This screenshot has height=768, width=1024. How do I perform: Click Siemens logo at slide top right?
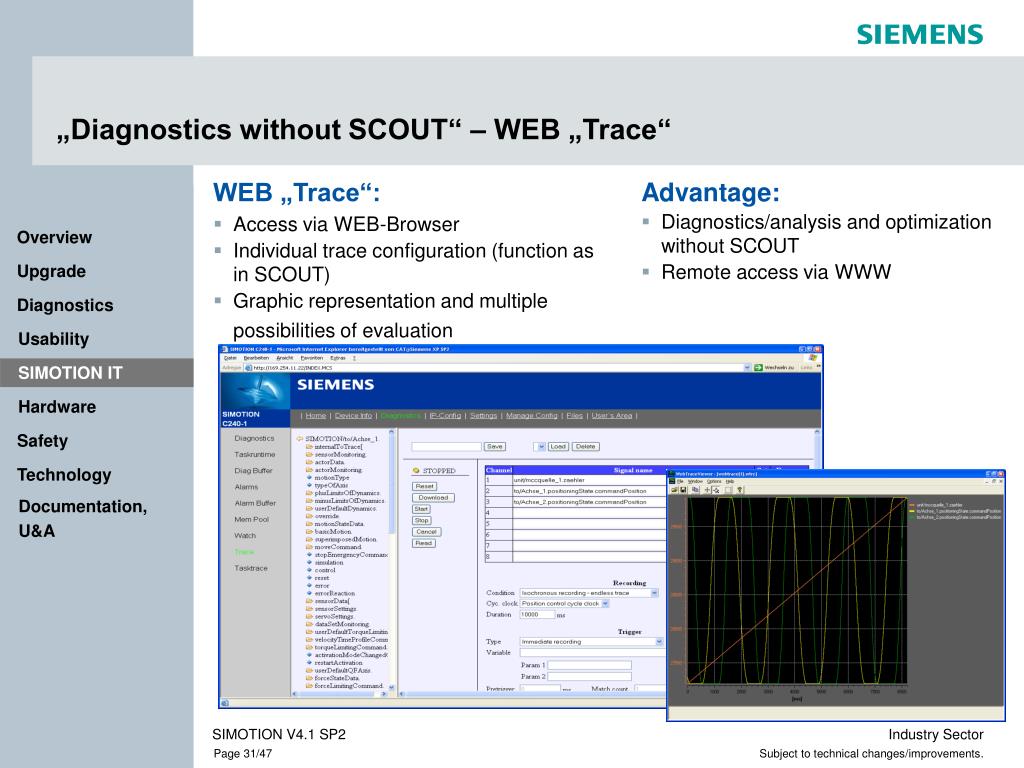pos(920,34)
